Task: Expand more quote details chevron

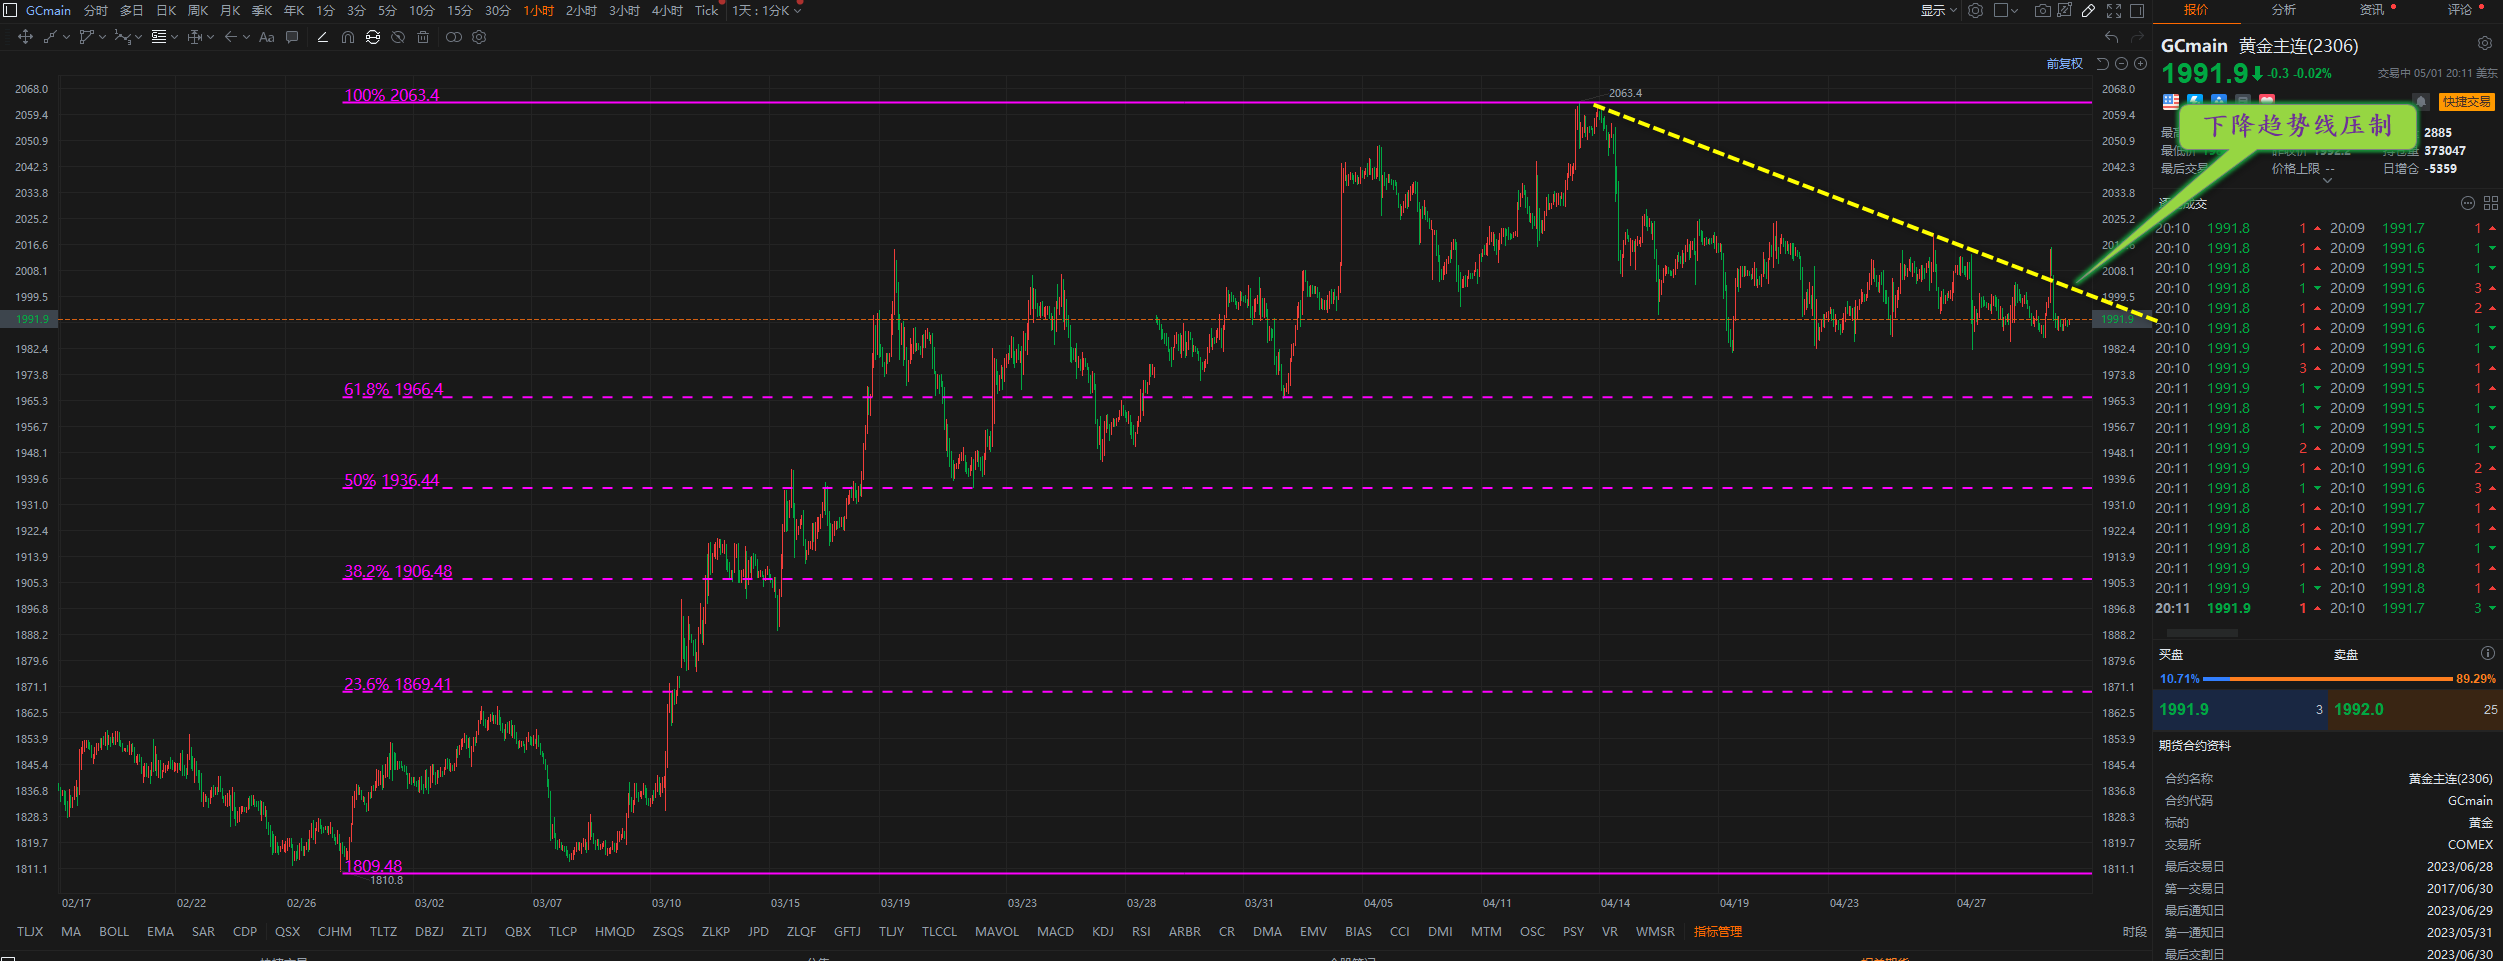Action: coord(2328,181)
